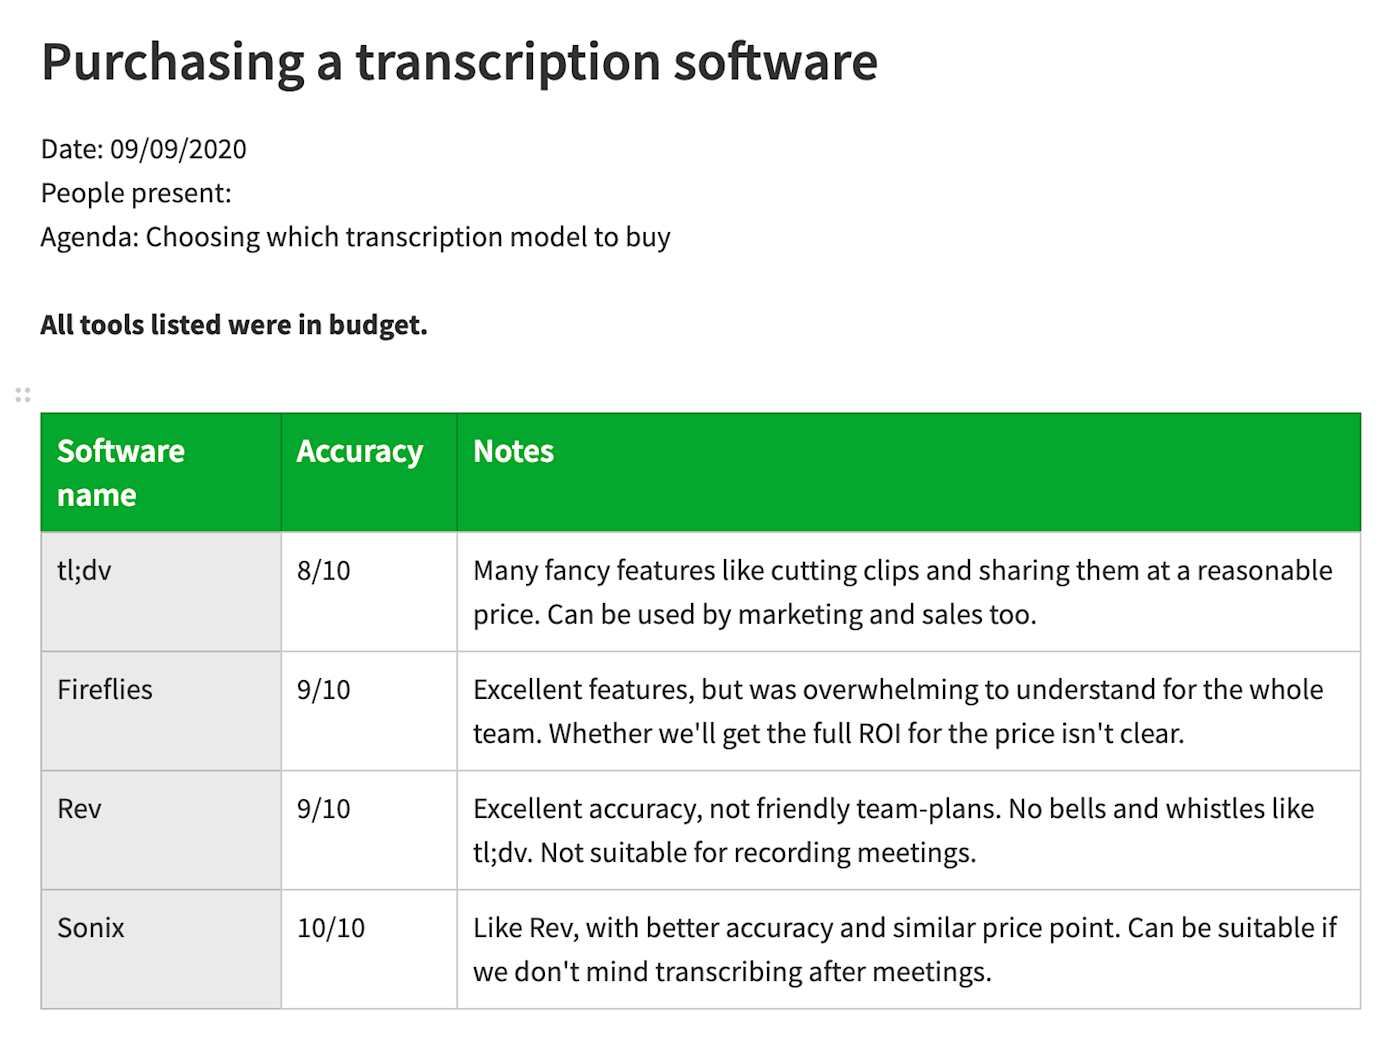The width and height of the screenshot is (1400, 1061).
Task: Click the Sonix notes cell text
Action: pos(905,949)
